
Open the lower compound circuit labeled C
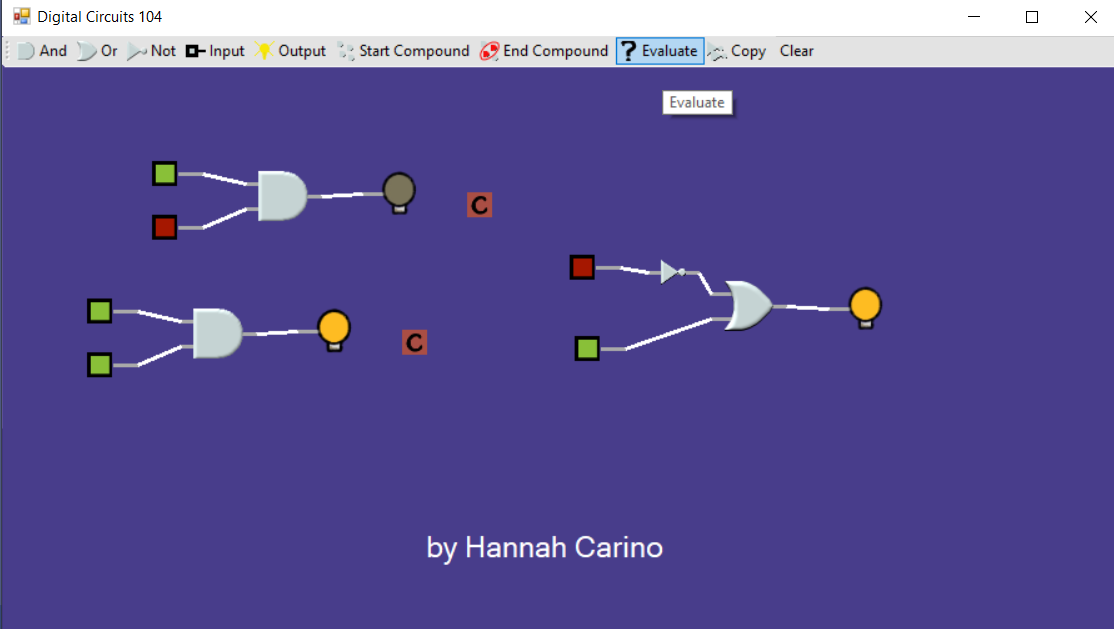[x=413, y=342]
